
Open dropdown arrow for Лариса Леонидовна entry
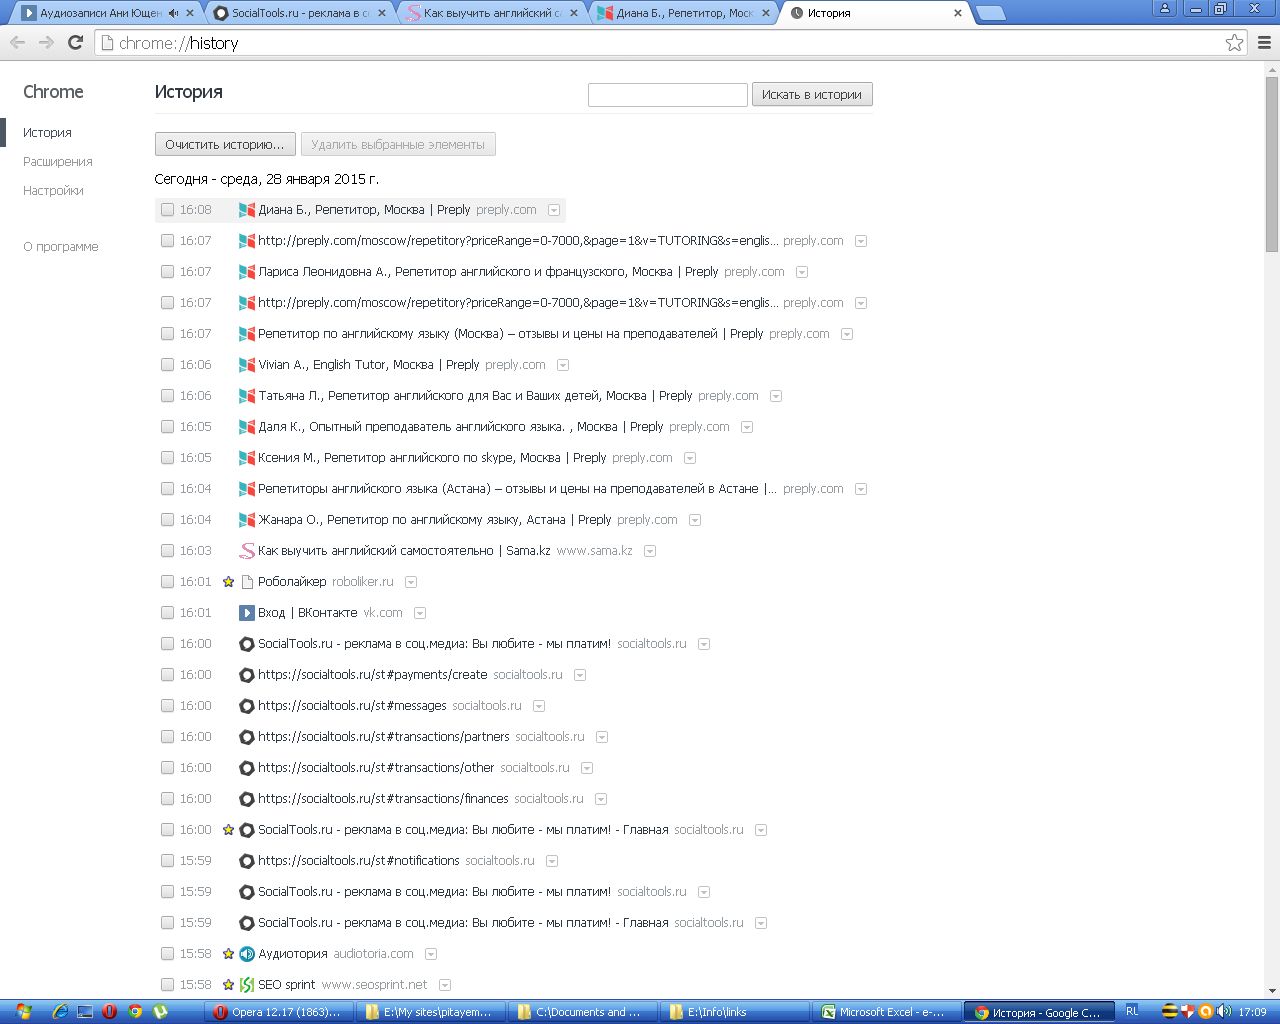tap(802, 272)
